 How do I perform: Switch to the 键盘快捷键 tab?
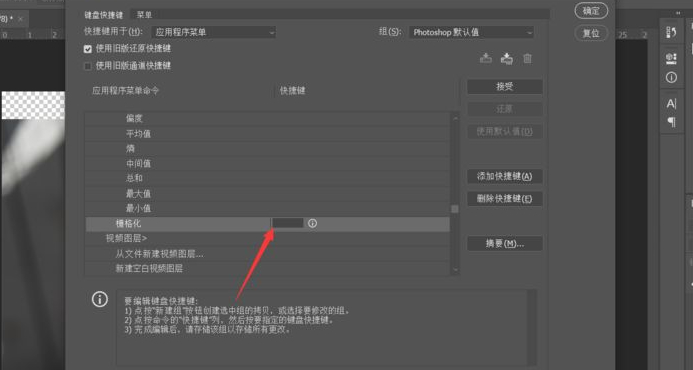coord(105,15)
